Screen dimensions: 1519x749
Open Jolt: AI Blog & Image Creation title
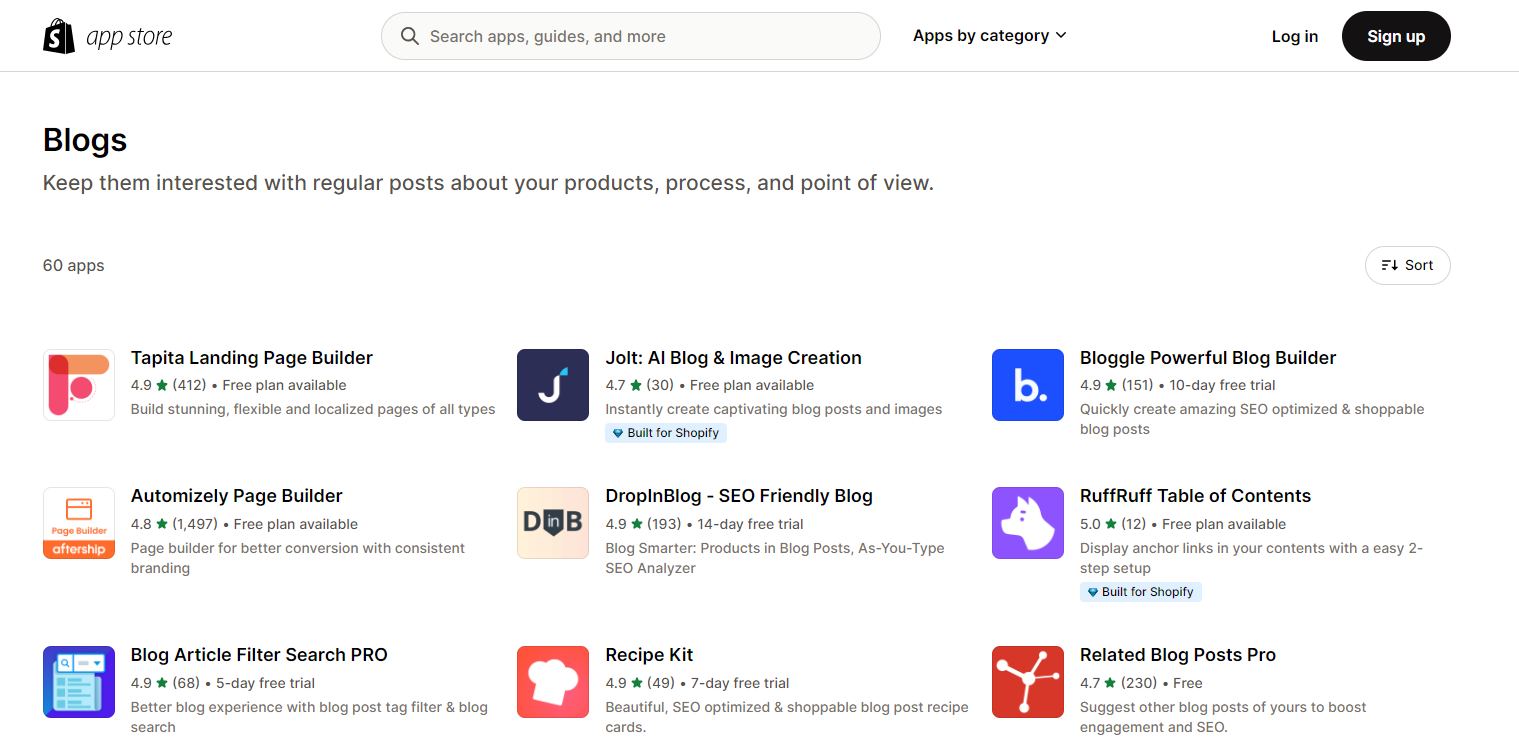click(x=733, y=358)
